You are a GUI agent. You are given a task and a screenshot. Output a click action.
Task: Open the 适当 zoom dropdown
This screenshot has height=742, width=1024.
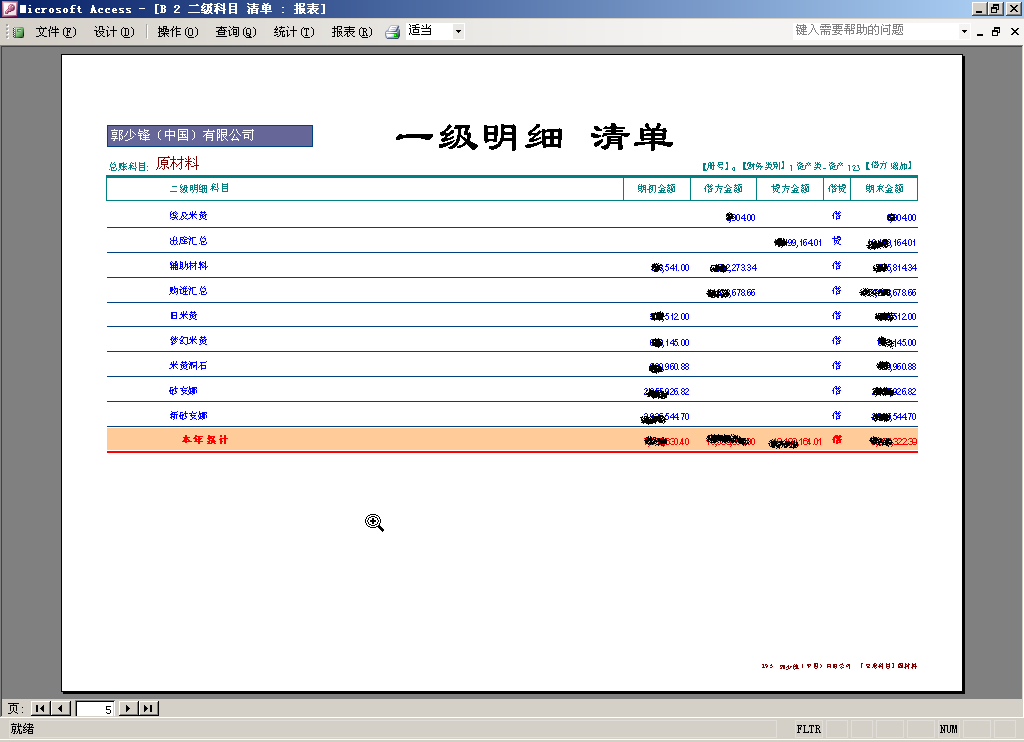(x=459, y=32)
